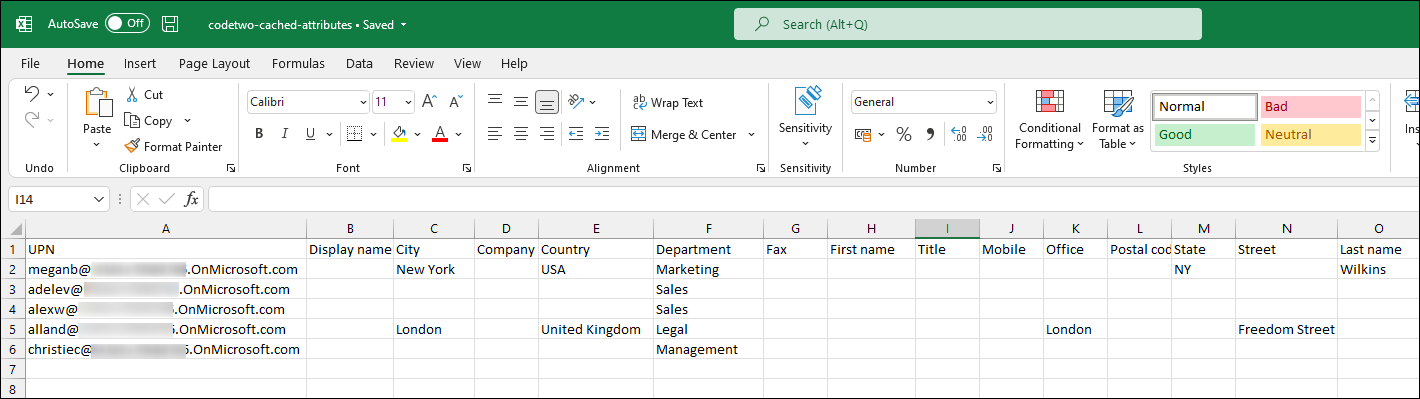Increase font size with large A icon
Viewport: 1420px width, 399px height.
[x=430, y=102]
